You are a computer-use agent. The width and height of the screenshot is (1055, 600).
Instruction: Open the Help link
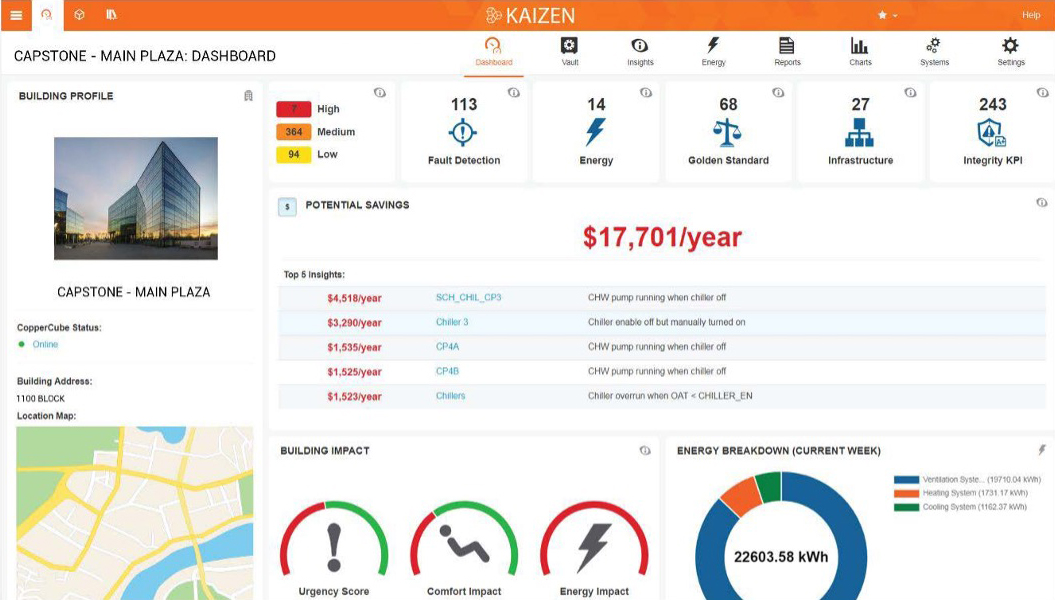1031,15
